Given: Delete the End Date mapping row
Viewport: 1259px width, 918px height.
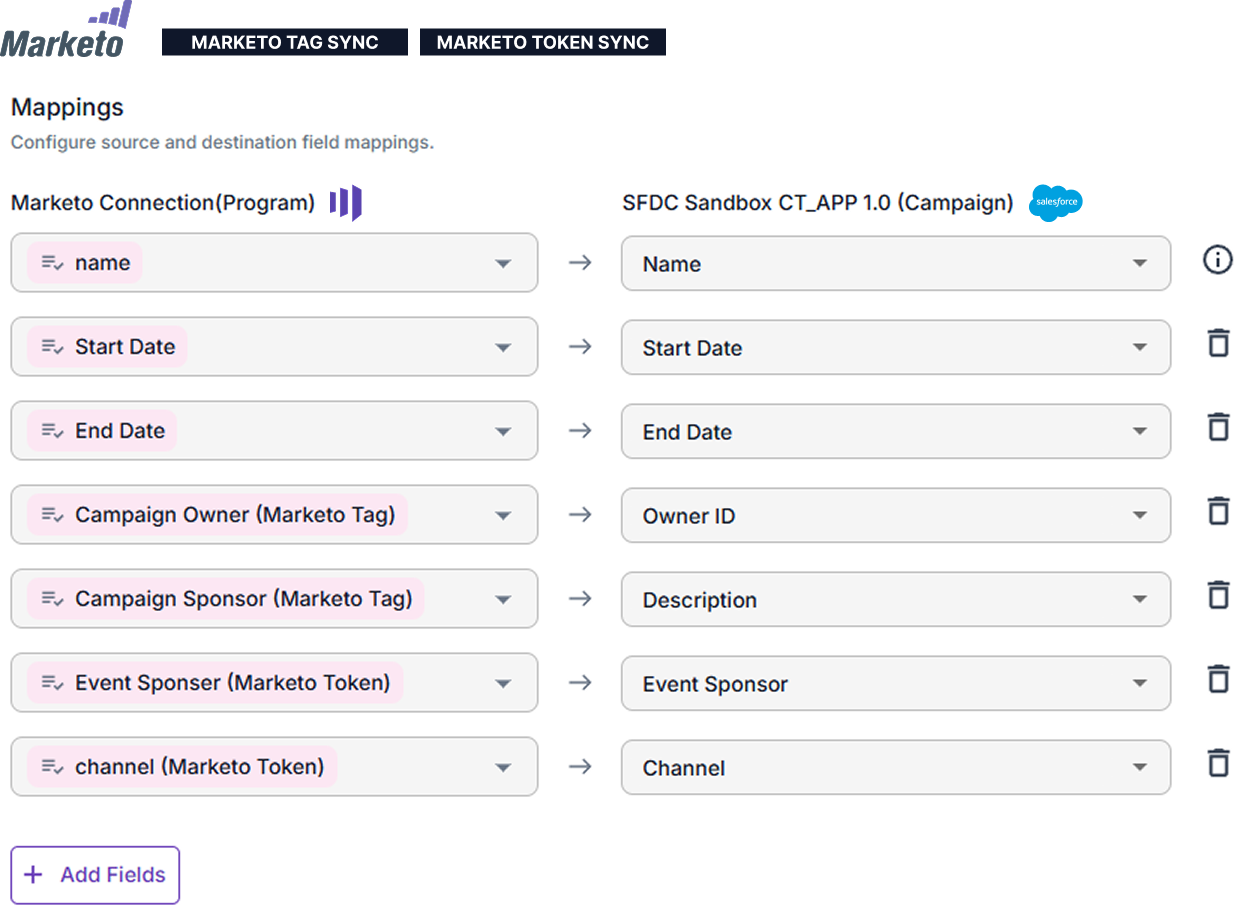Looking at the screenshot, I should pos(1218,427).
